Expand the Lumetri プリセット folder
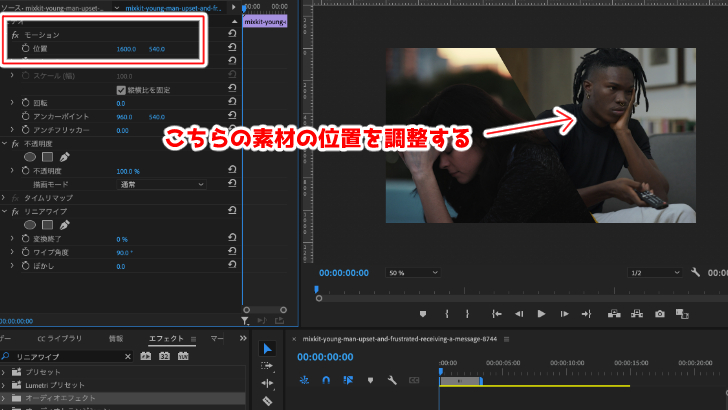This screenshot has width=728, height=410. click(4, 385)
